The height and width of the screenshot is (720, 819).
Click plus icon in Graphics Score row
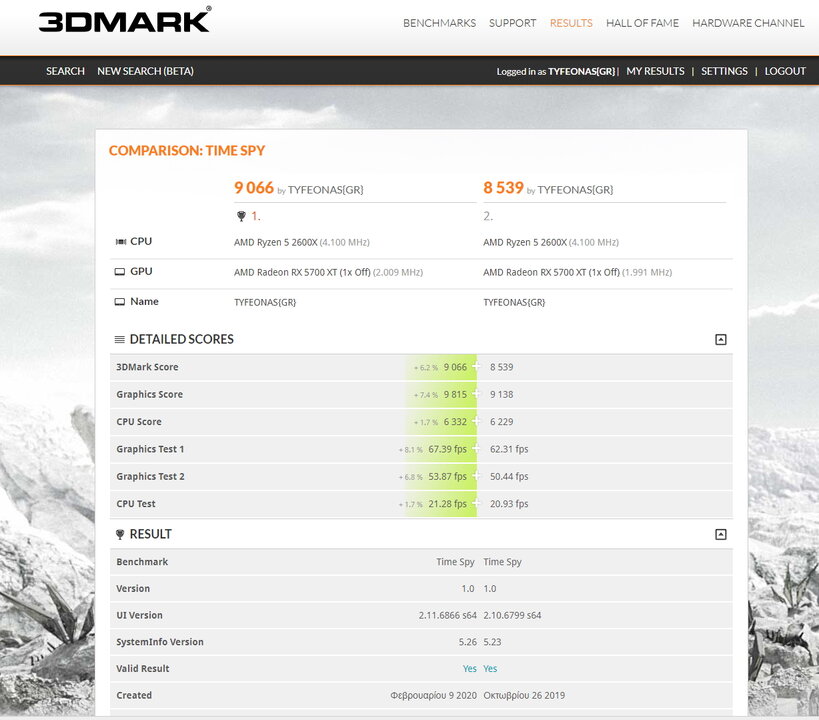(476, 393)
